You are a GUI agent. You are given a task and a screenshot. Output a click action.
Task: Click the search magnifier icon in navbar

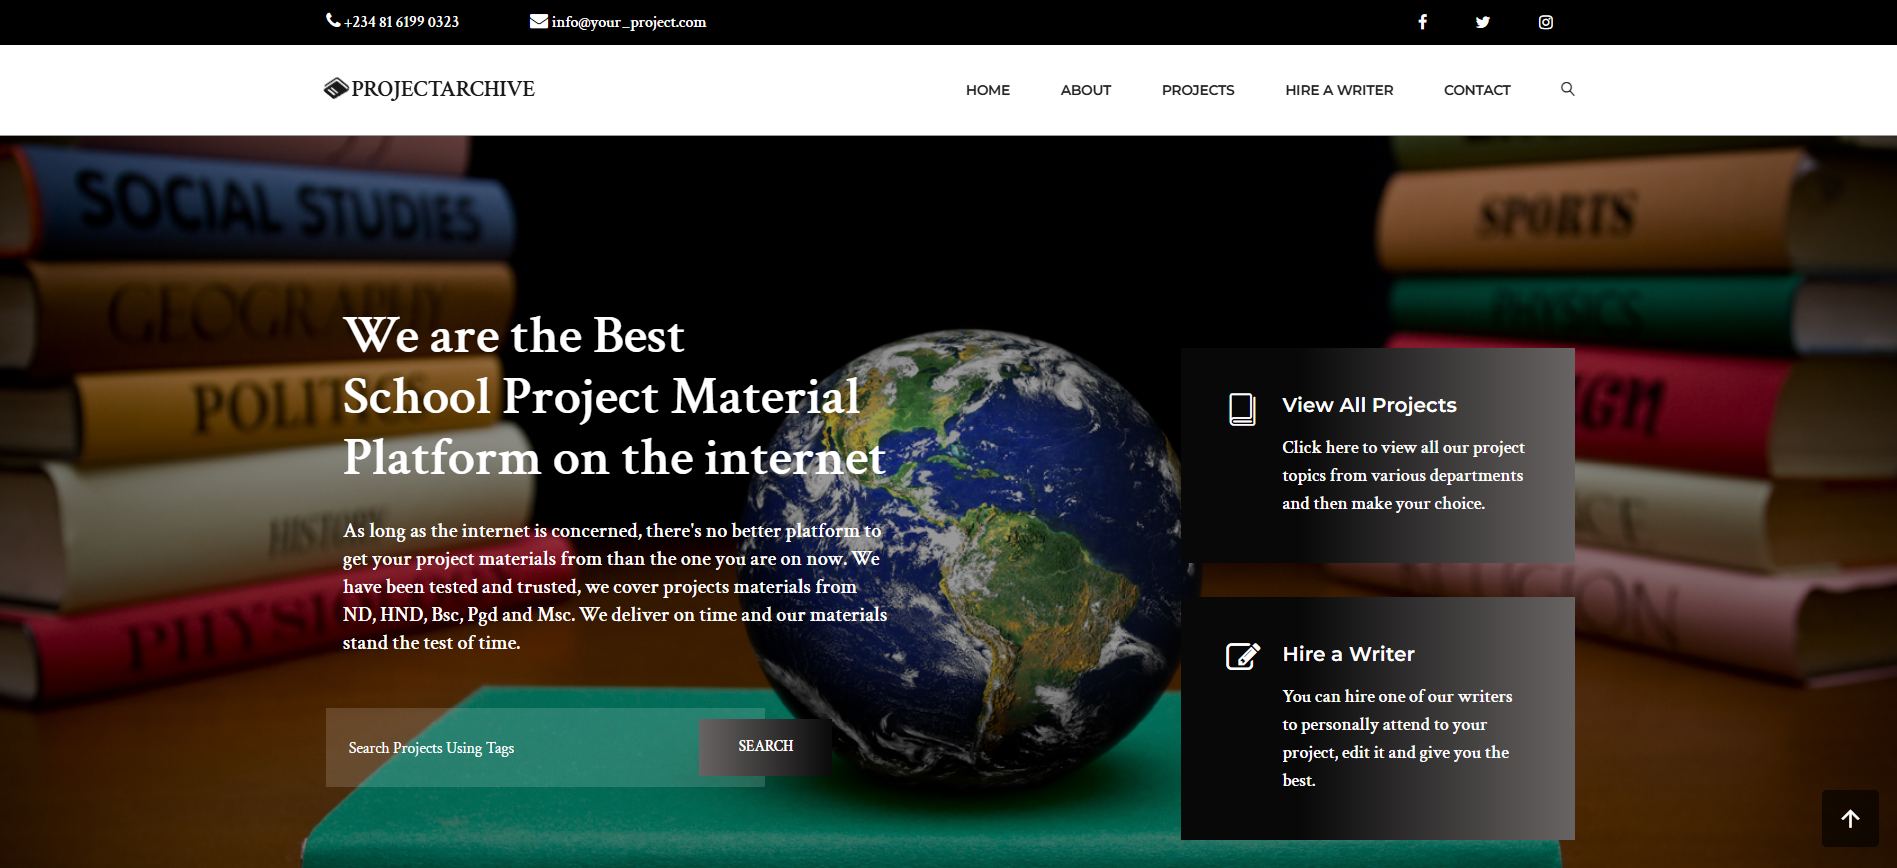[1567, 89]
